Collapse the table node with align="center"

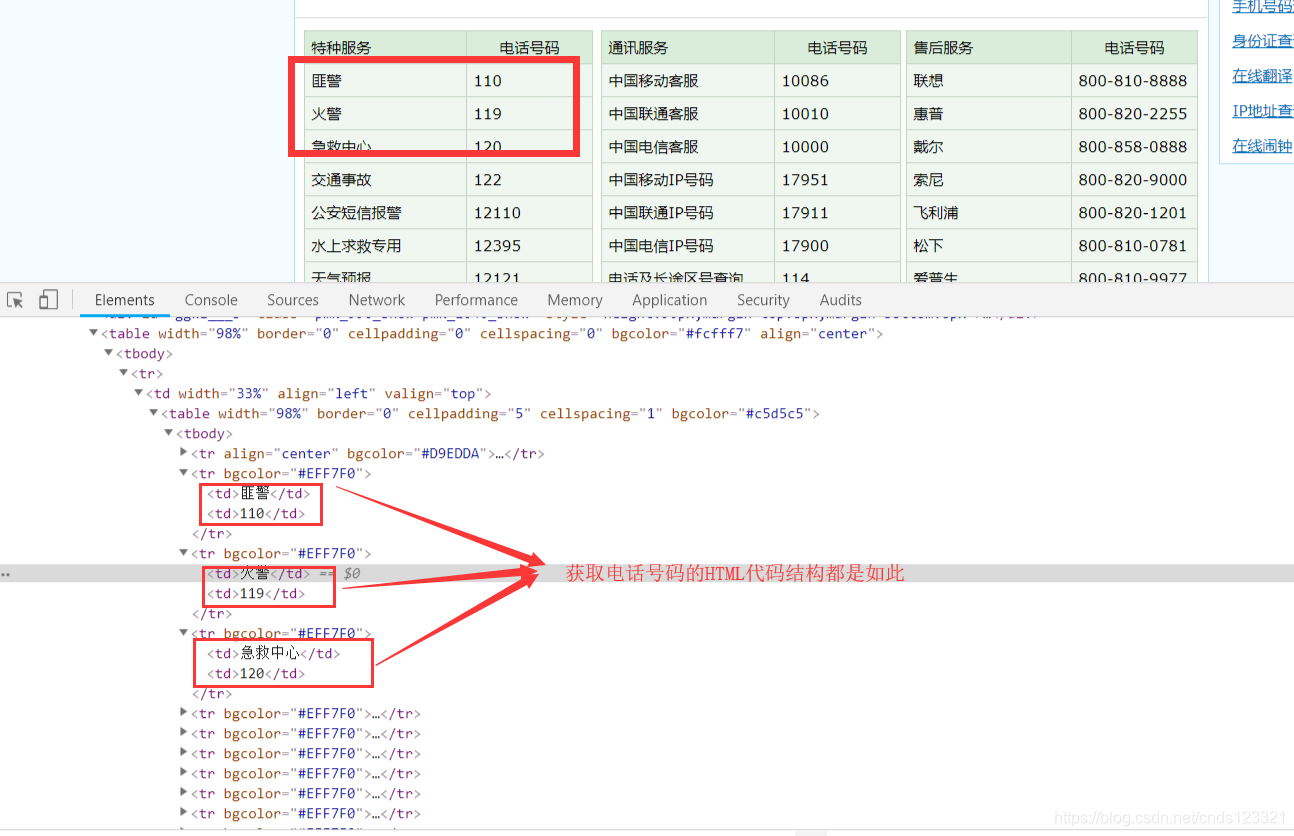pyautogui.click(x=94, y=333)
